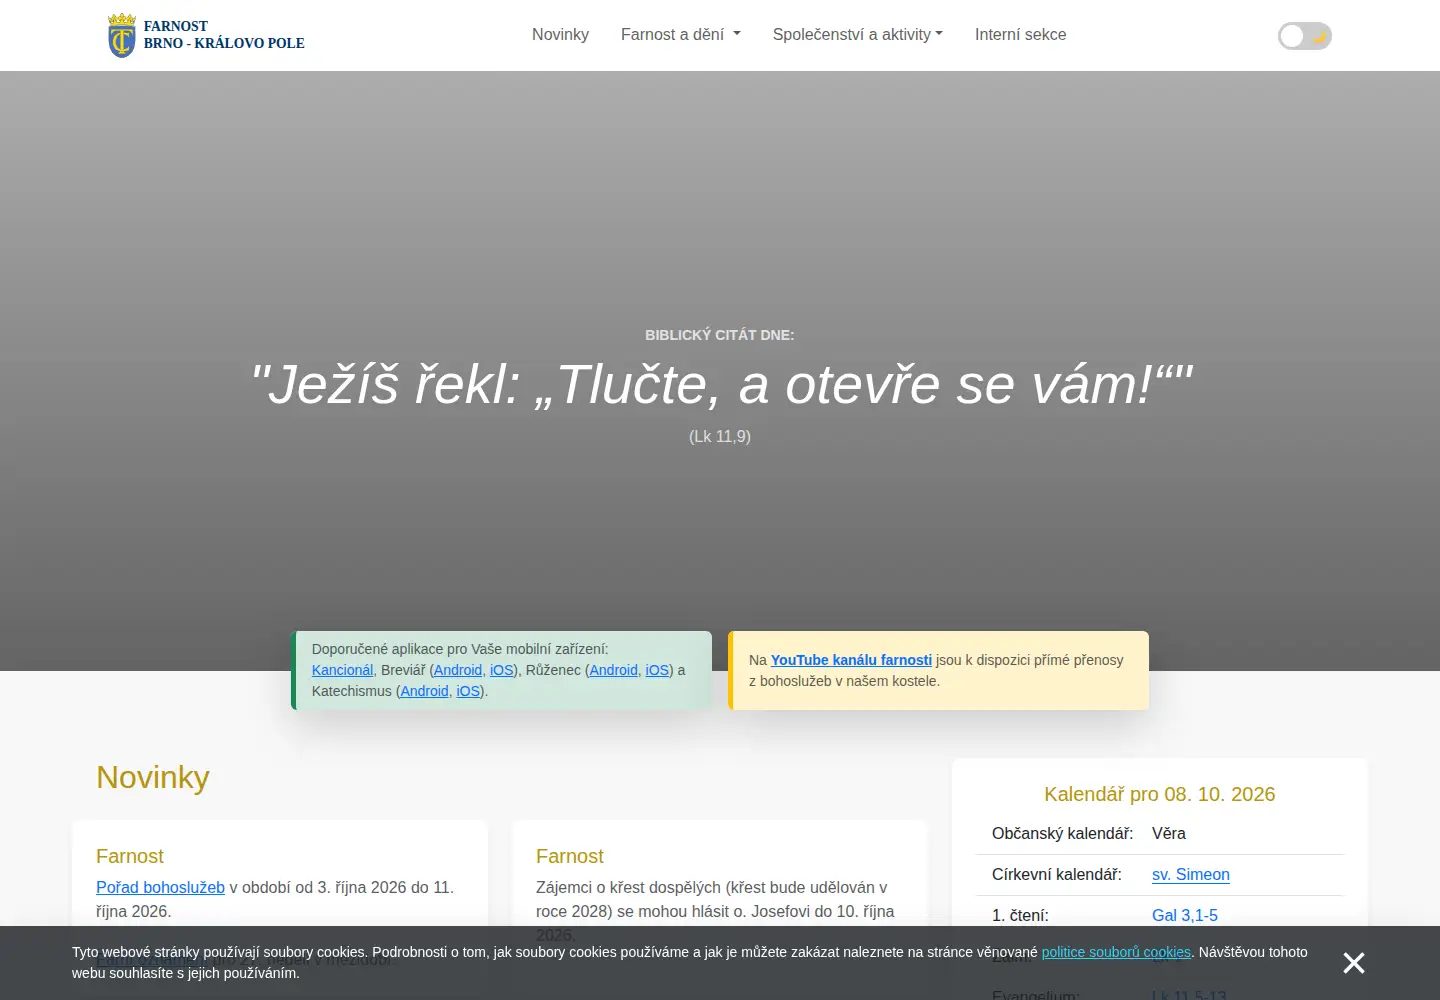Image resolution: width=1440 pixels, height=1000 pixels.
Task: Click the Novinky section heading
Action: 153,777
